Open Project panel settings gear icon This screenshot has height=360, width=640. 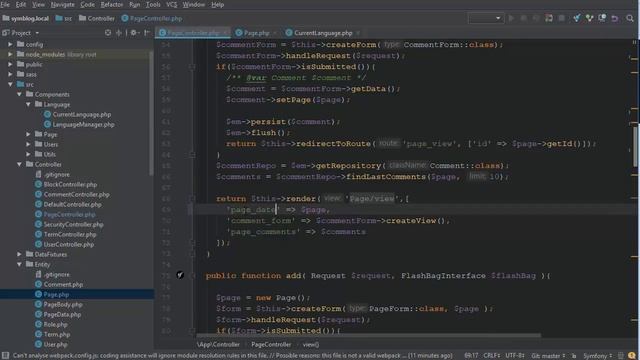coord(133,33)
